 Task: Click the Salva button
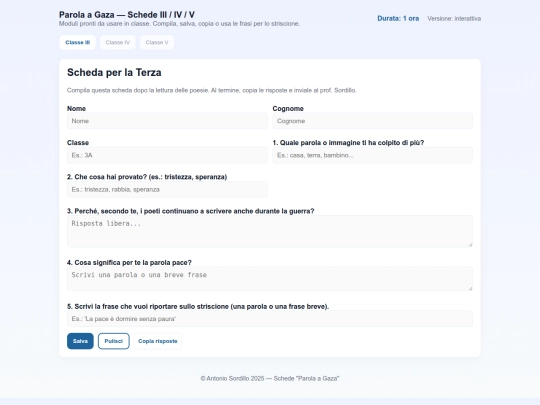coord(80,341)
